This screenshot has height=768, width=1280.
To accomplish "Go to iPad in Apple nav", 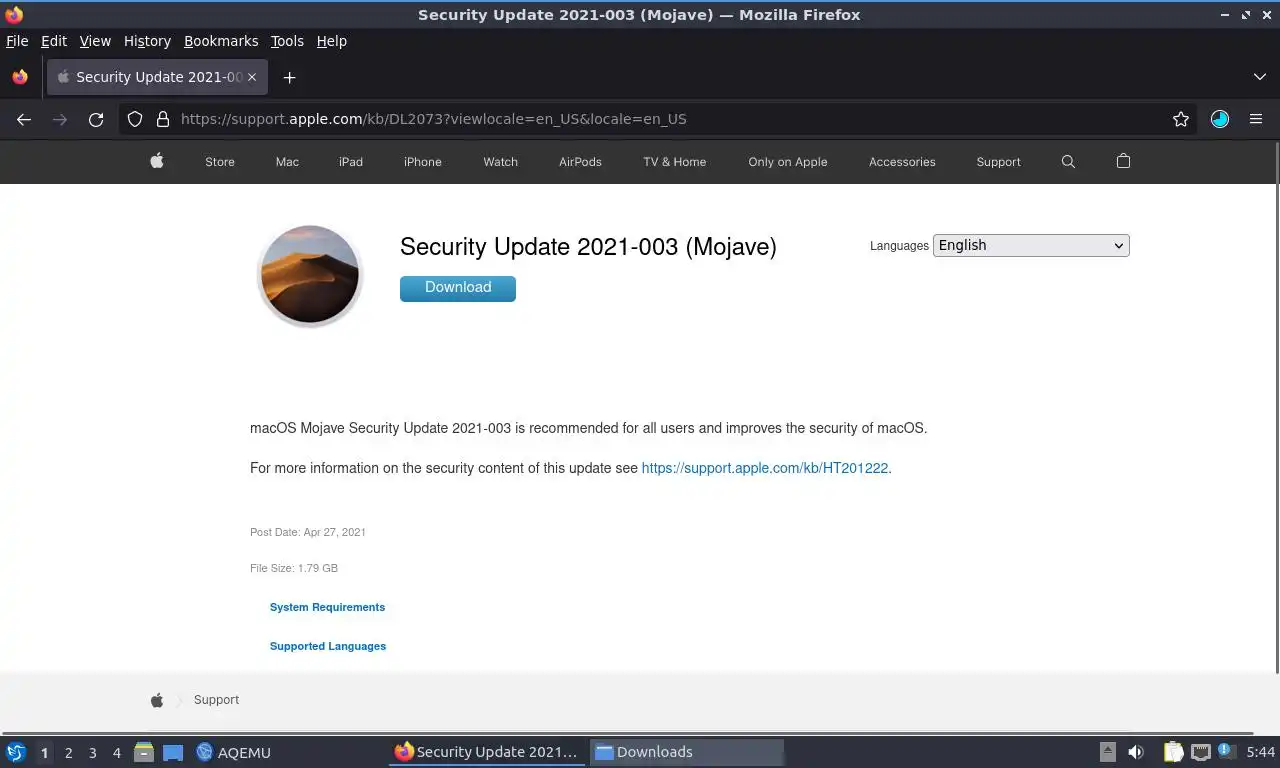I will [x=351, y=162].
